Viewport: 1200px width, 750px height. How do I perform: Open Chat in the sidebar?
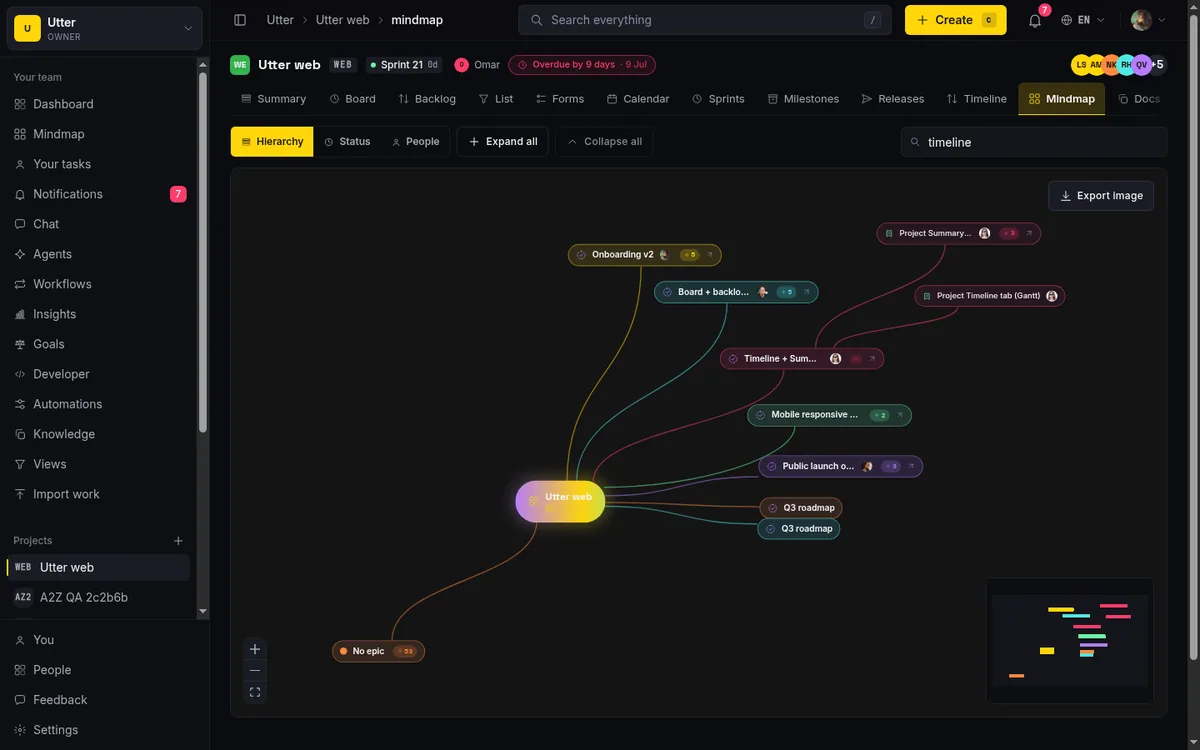click(x=98, y=224)
